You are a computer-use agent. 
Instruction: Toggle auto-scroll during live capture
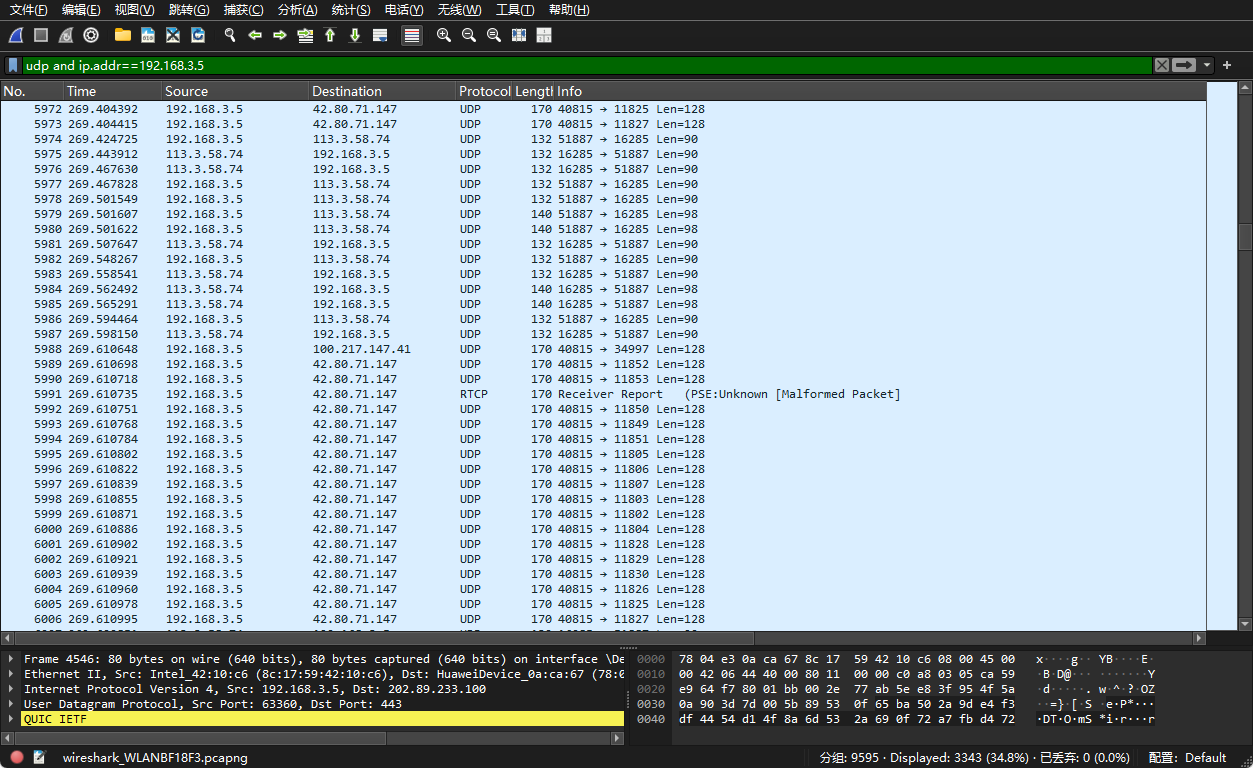tap(380, 35)
